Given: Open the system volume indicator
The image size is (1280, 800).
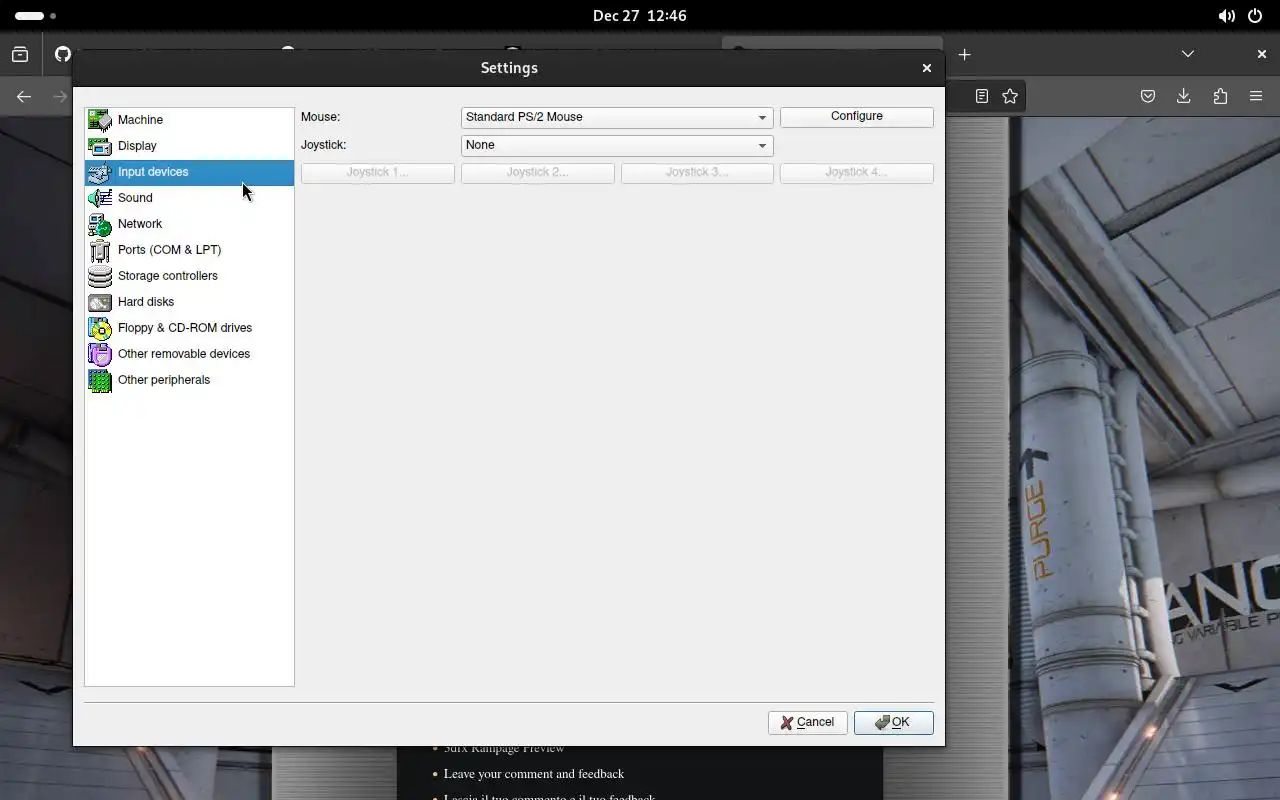Looking at the screenshot, I should click(x=1226, y=16).
